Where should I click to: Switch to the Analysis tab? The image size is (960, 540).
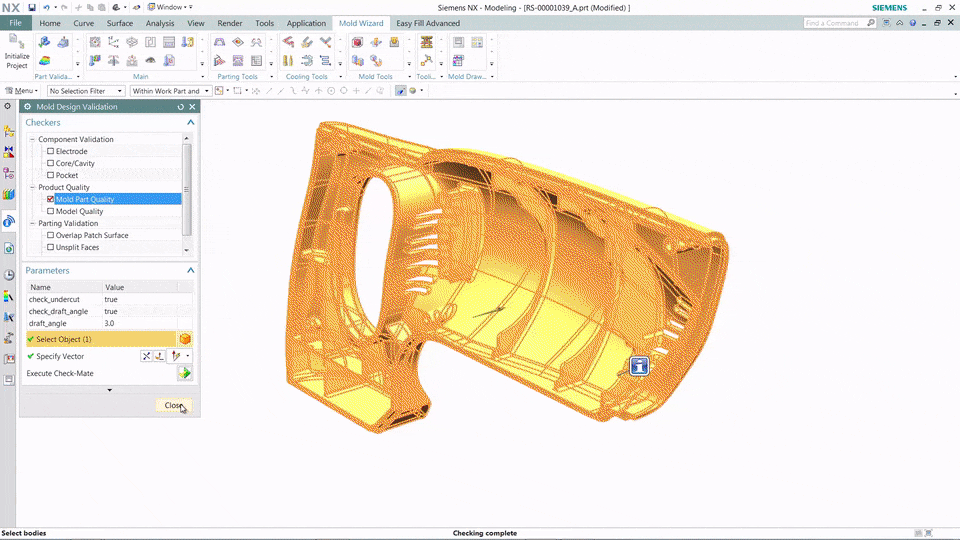coord(160,23)
